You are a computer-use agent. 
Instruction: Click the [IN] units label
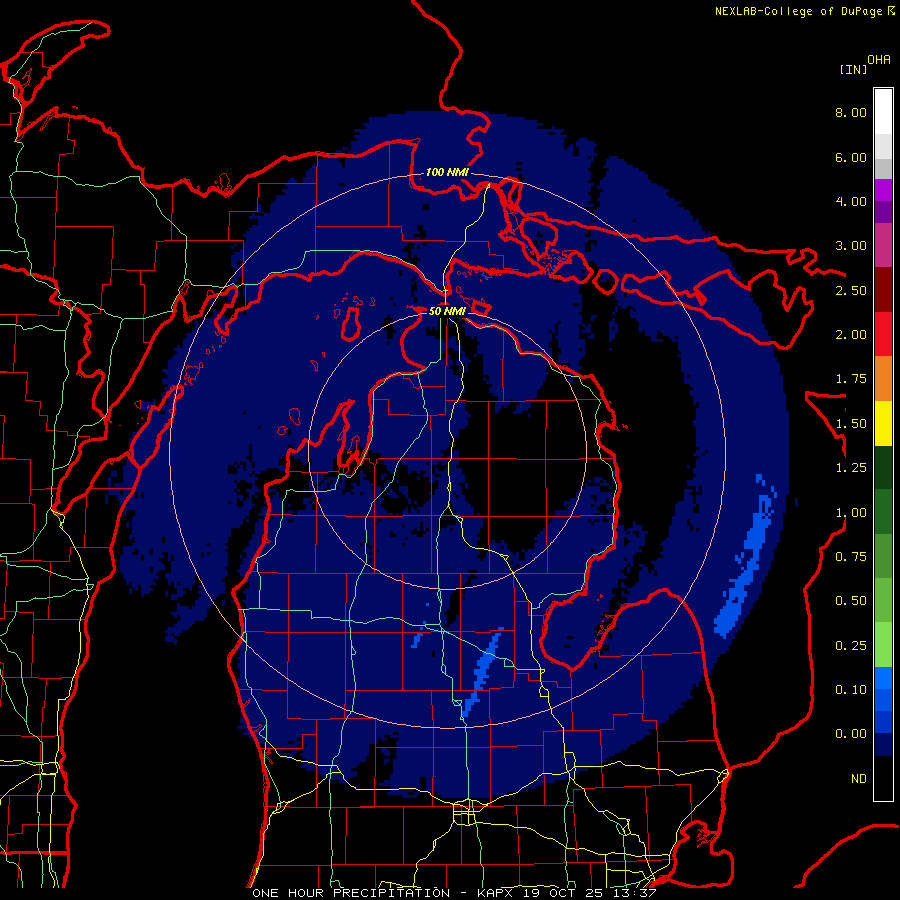[x=853, y=69]
